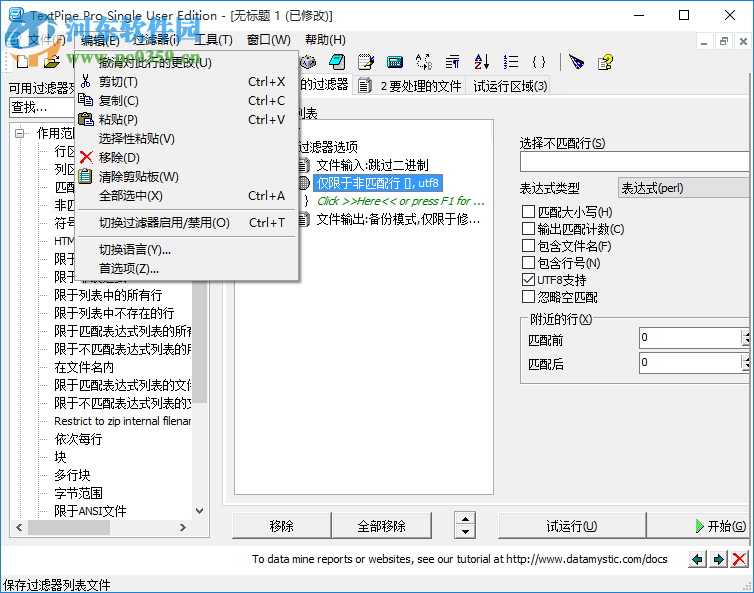Click the 匹配后 spinner arrows

745,362
